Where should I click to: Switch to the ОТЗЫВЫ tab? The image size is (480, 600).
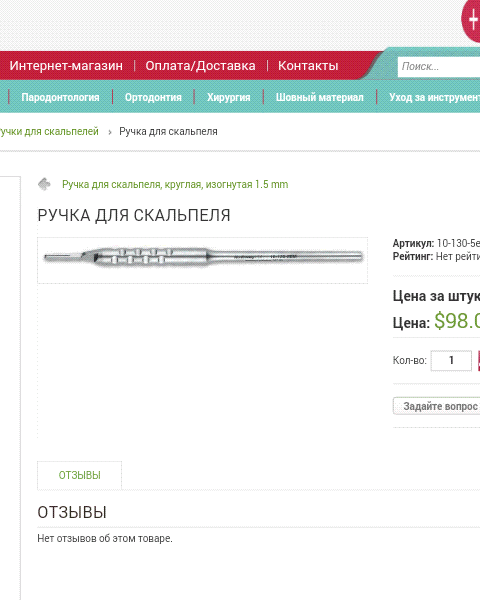point(80,475)
